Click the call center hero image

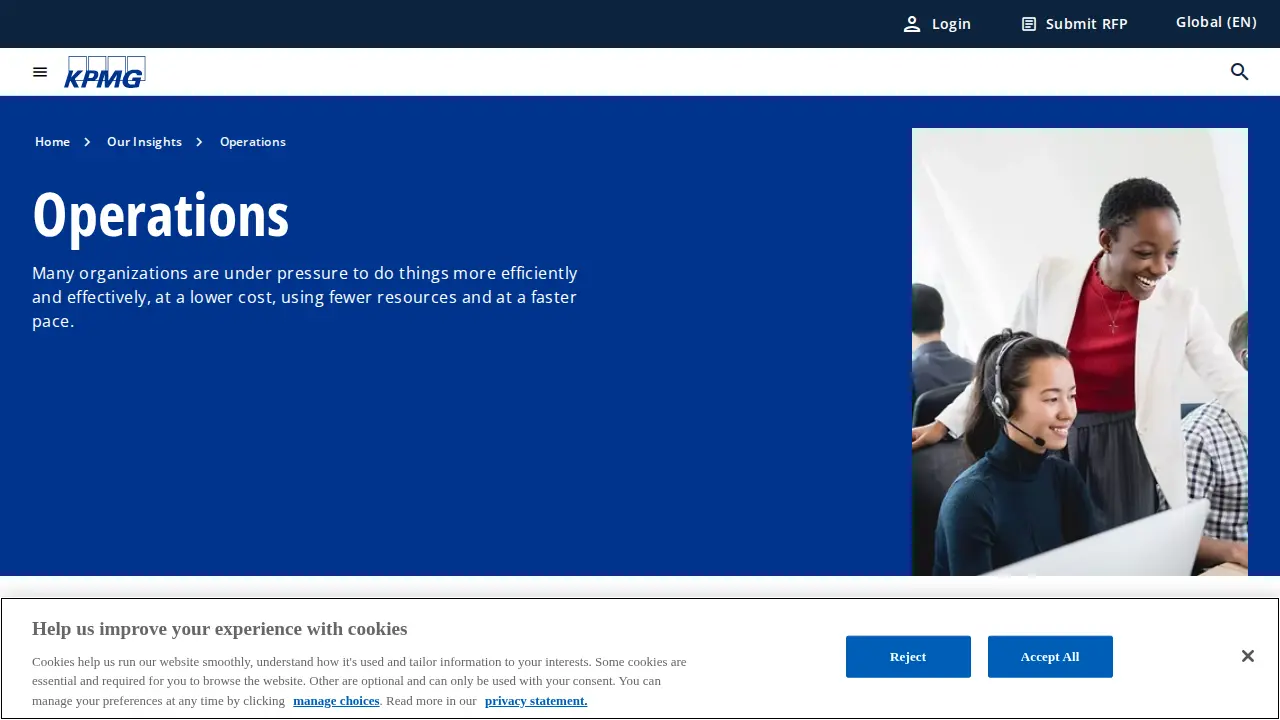pyautogui.click(x=1080, y=352)
